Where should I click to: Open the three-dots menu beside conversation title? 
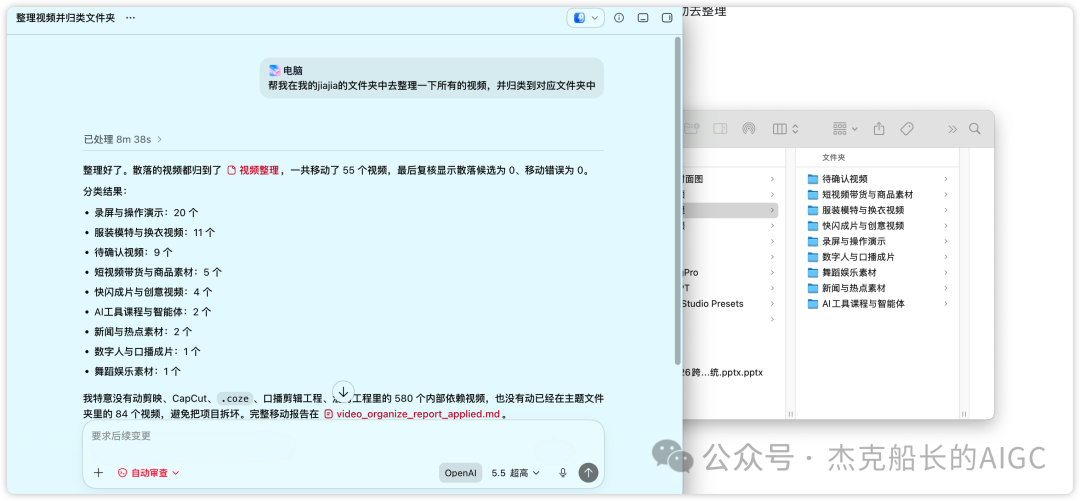pos(131,18)
